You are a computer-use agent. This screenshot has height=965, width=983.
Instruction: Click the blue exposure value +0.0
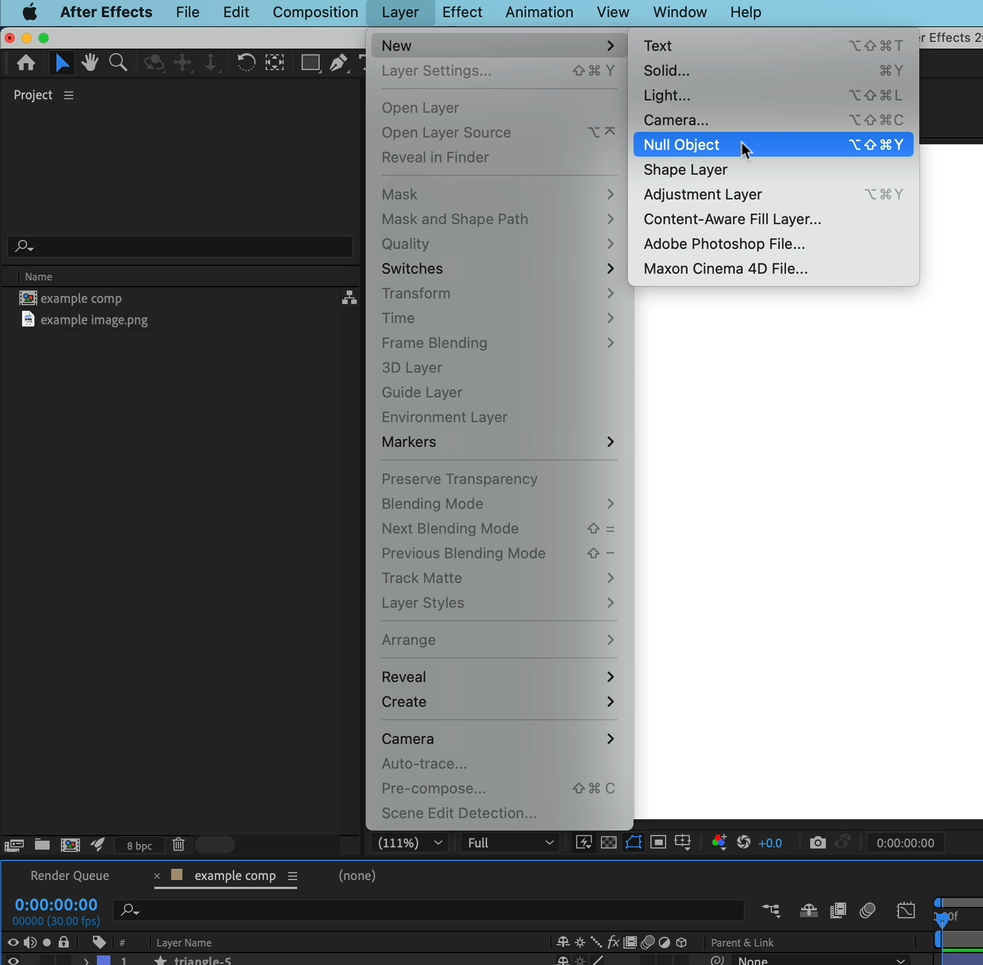click(x=770, y=843)
